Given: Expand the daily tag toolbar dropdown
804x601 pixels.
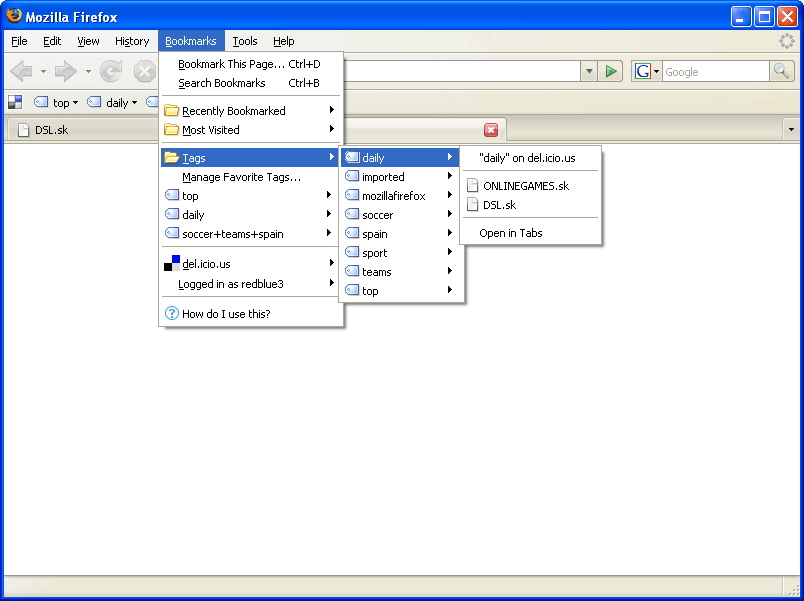Looking at the screenshot, I should pos(134,103).
